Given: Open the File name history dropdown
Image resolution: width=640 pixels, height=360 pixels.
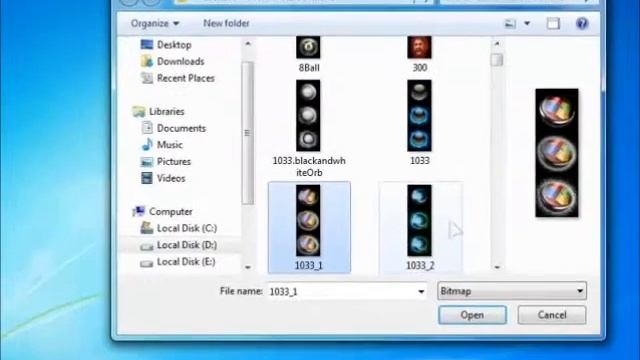Looking at the screenshot, I should (421, 291).
